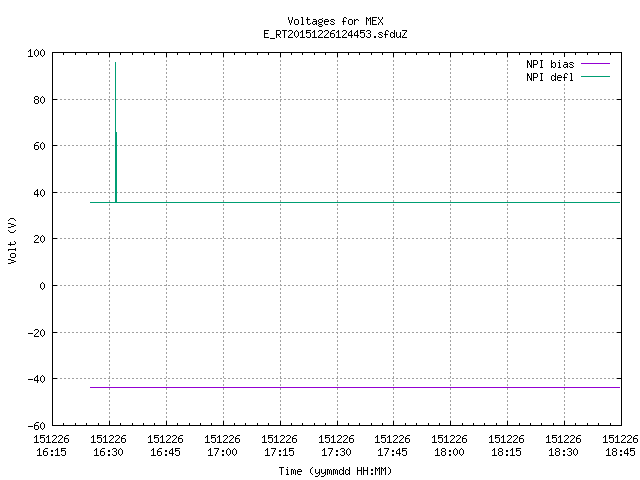Click the 'Time (yymmdd HH:MM)' x-axis label
Image resolution: width=640 pixels, height=480 pixels.
click(335, 471)
